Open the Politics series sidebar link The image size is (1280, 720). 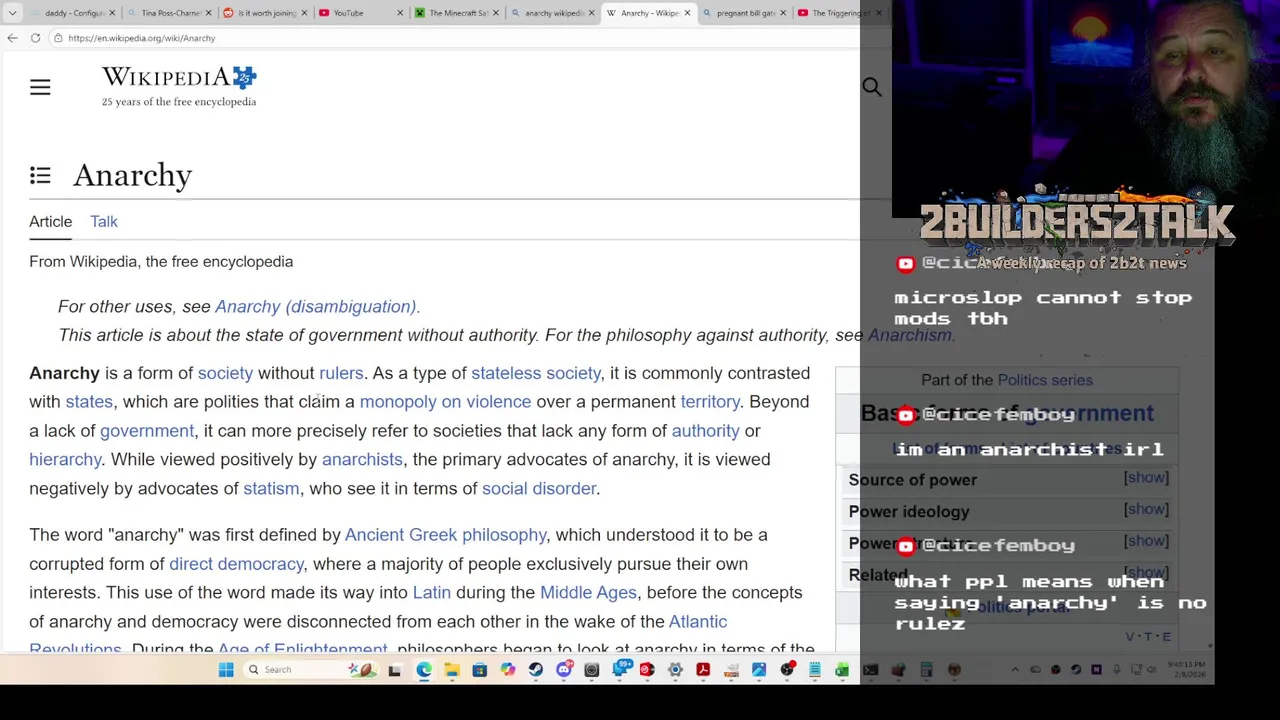1045,380
